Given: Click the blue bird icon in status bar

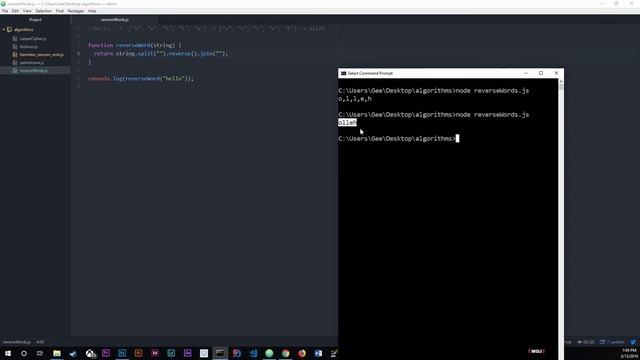Looking at the screenshot, I should tap(633, 342).
